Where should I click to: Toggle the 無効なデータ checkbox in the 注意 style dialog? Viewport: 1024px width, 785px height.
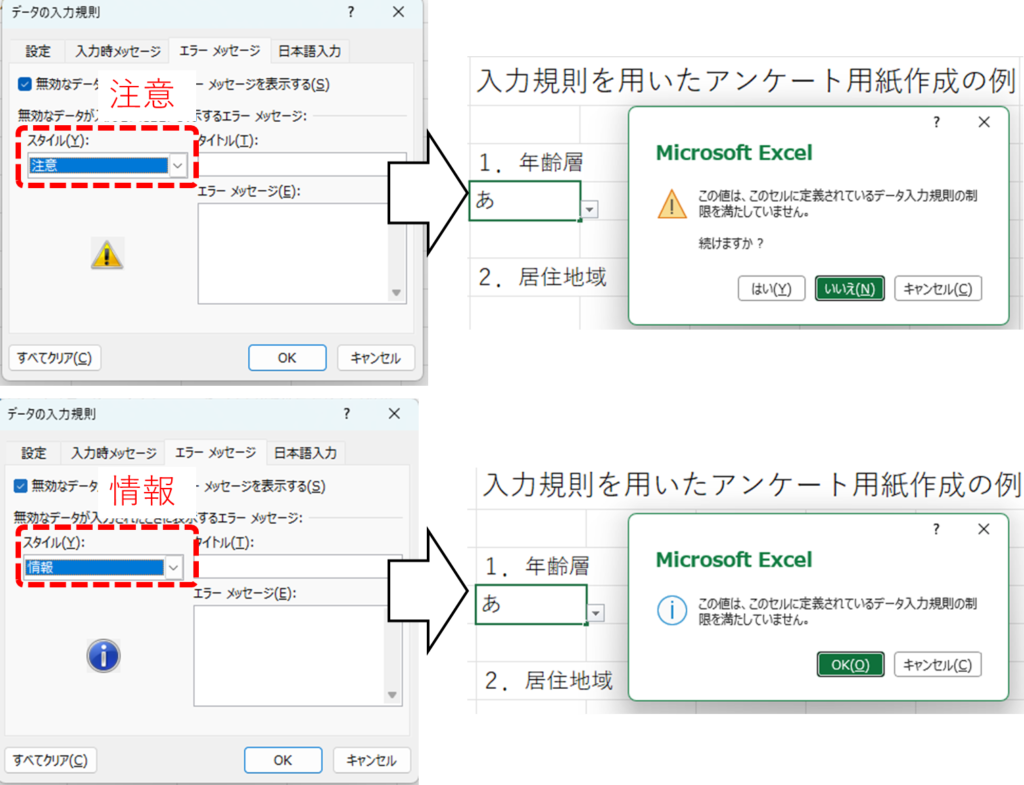pyautogui.click(x=25, y=85)
